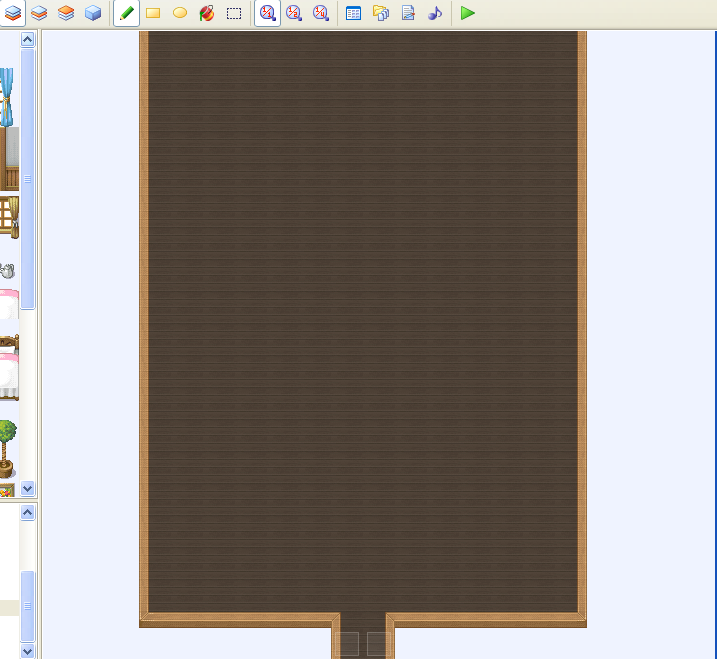This screenshot has height=659, width=717.
Task: Select the Layer 1 editing mode
Action: [12, 13]
